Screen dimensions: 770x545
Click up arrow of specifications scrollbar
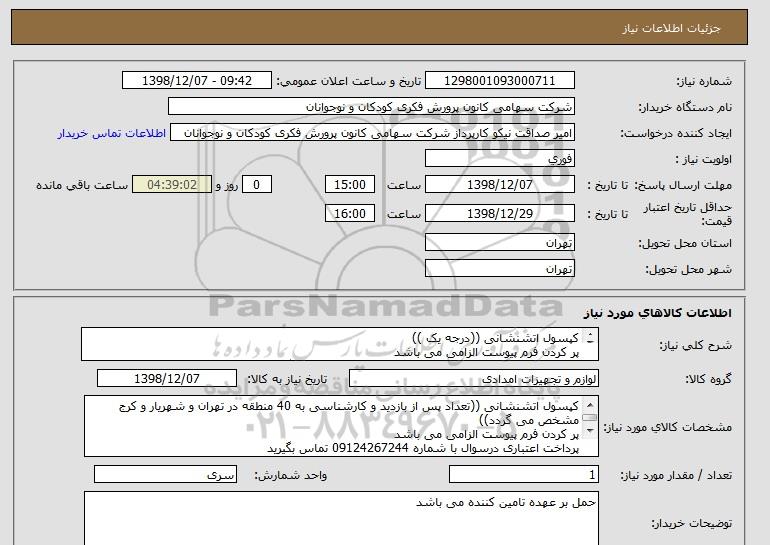(589, 405)
